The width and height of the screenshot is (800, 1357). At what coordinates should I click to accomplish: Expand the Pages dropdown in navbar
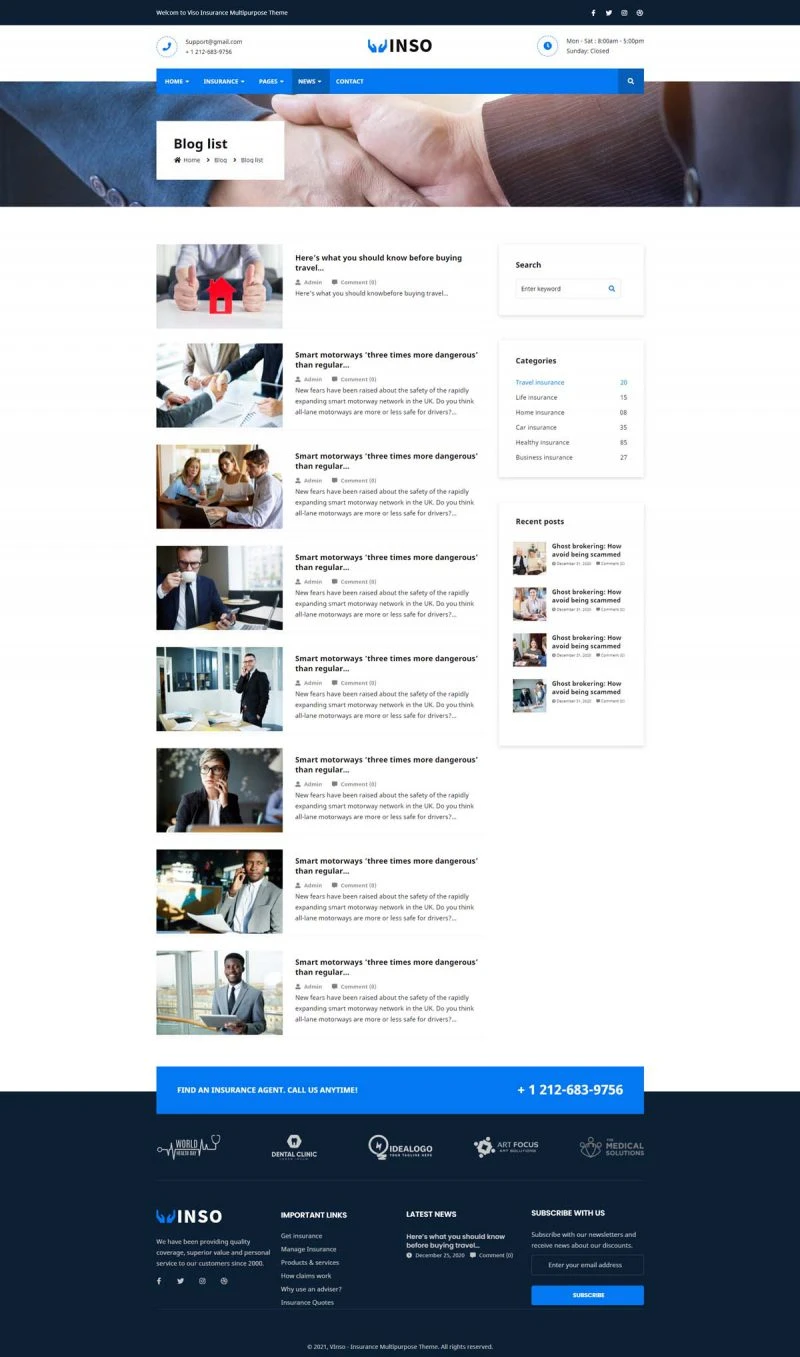pos(271,81)
